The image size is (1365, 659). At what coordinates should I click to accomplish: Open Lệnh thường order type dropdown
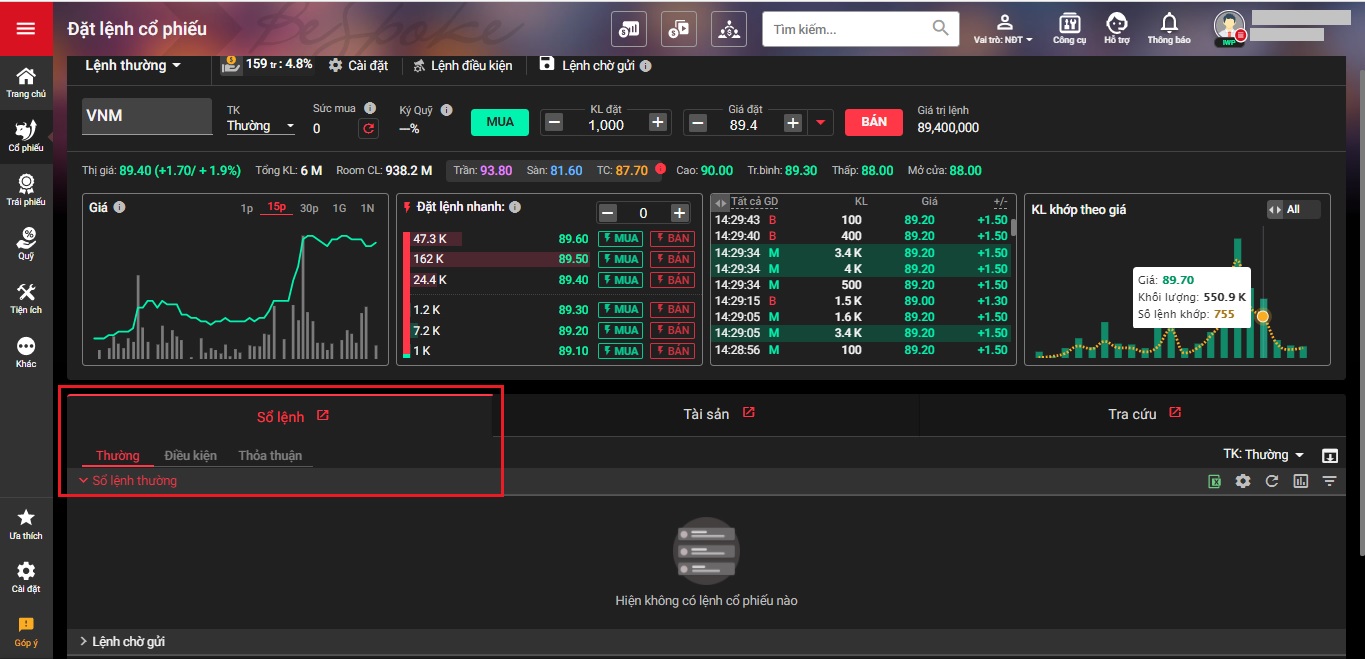pos(133,65)
